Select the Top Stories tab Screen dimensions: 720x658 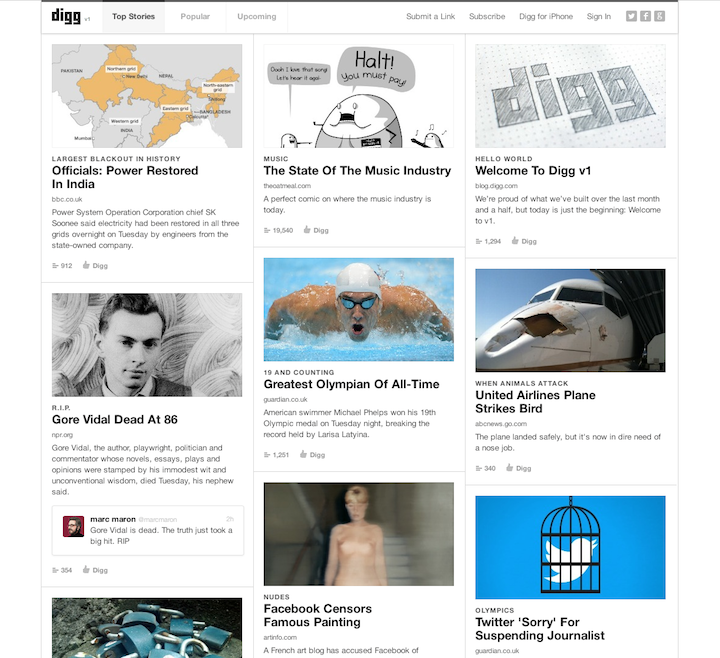(134, 17)
